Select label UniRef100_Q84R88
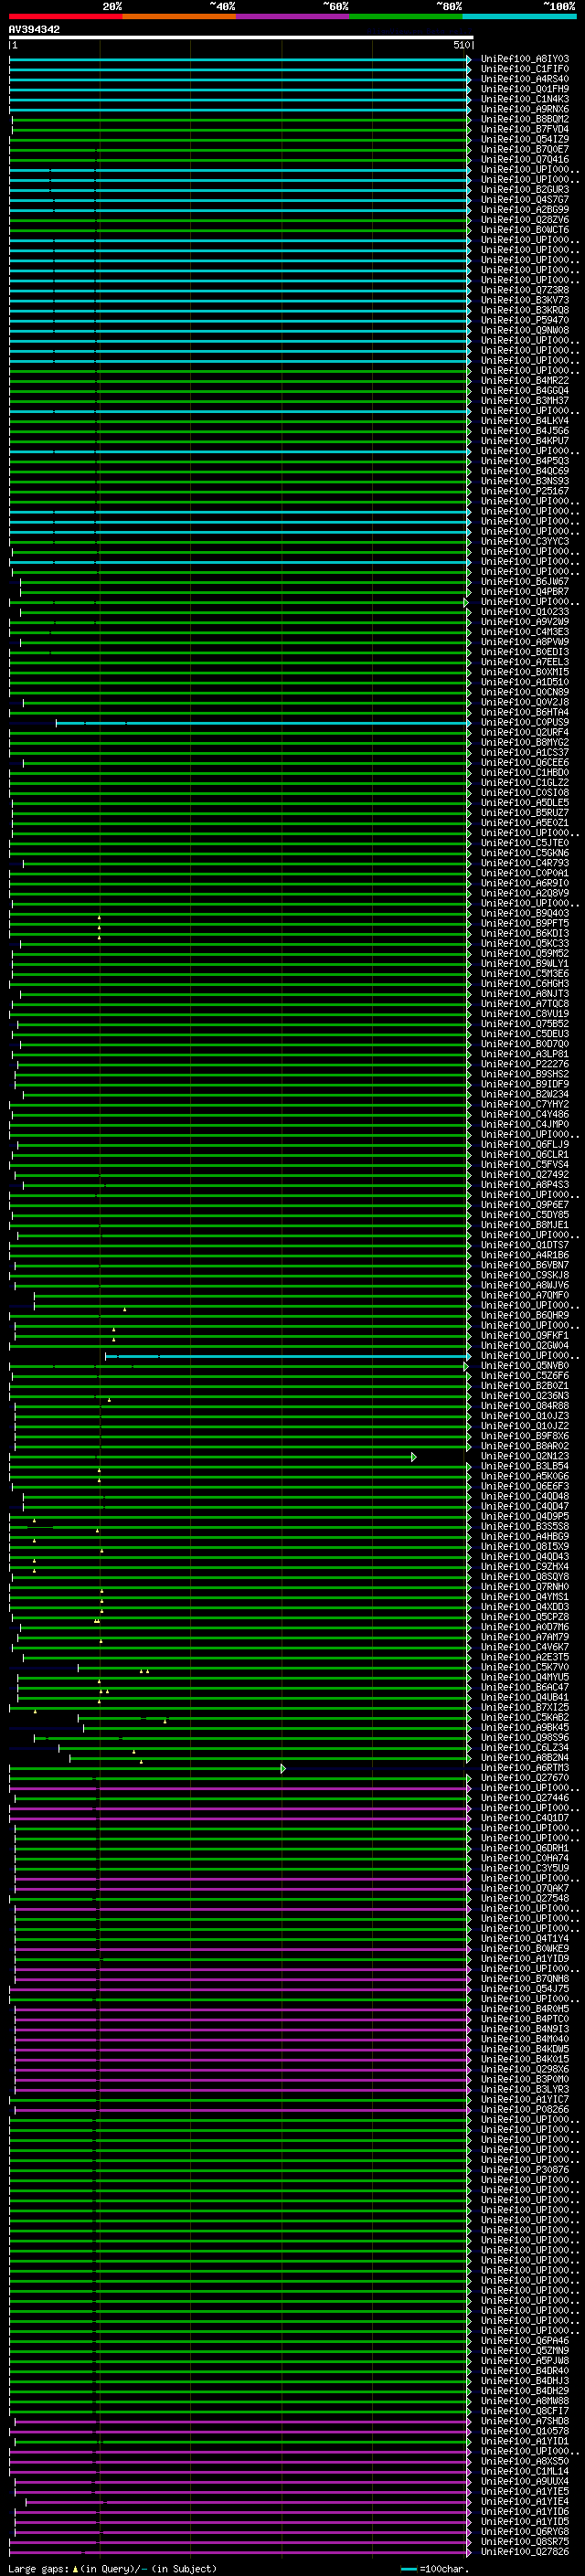Viewport: 585px width, 2576px height. pos(525,1406)
